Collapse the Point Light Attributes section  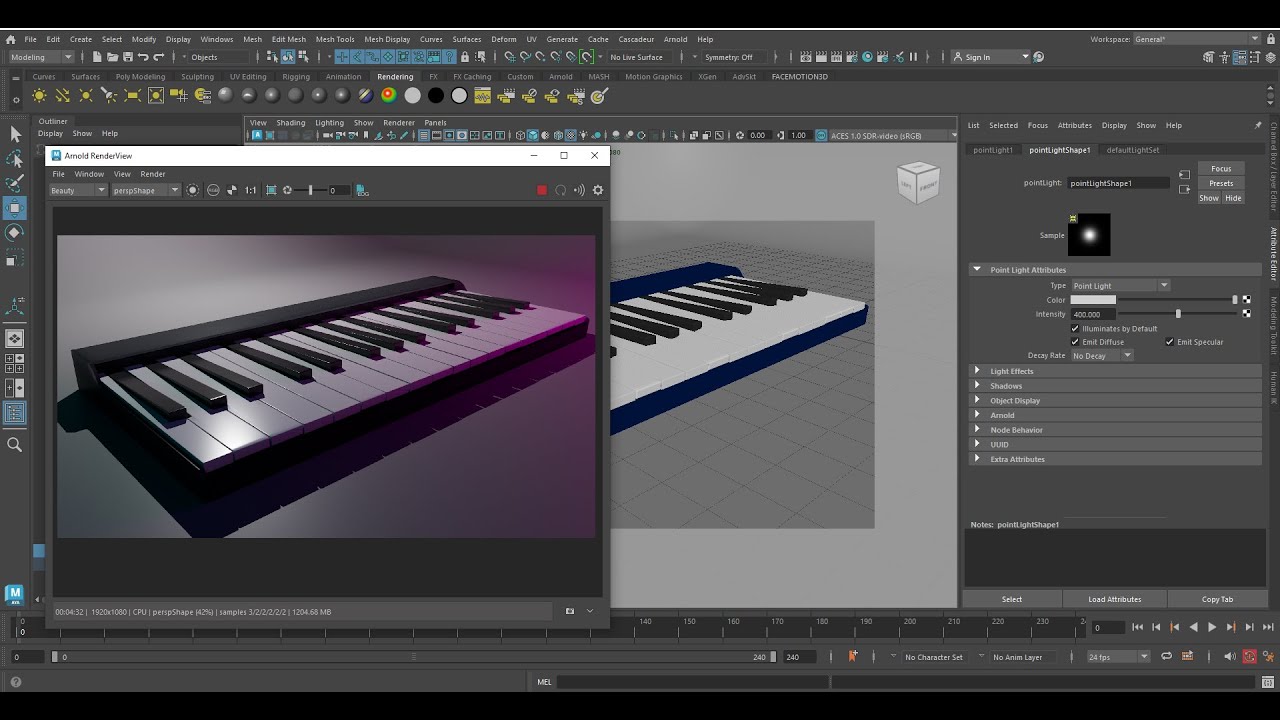[1117, 270]
